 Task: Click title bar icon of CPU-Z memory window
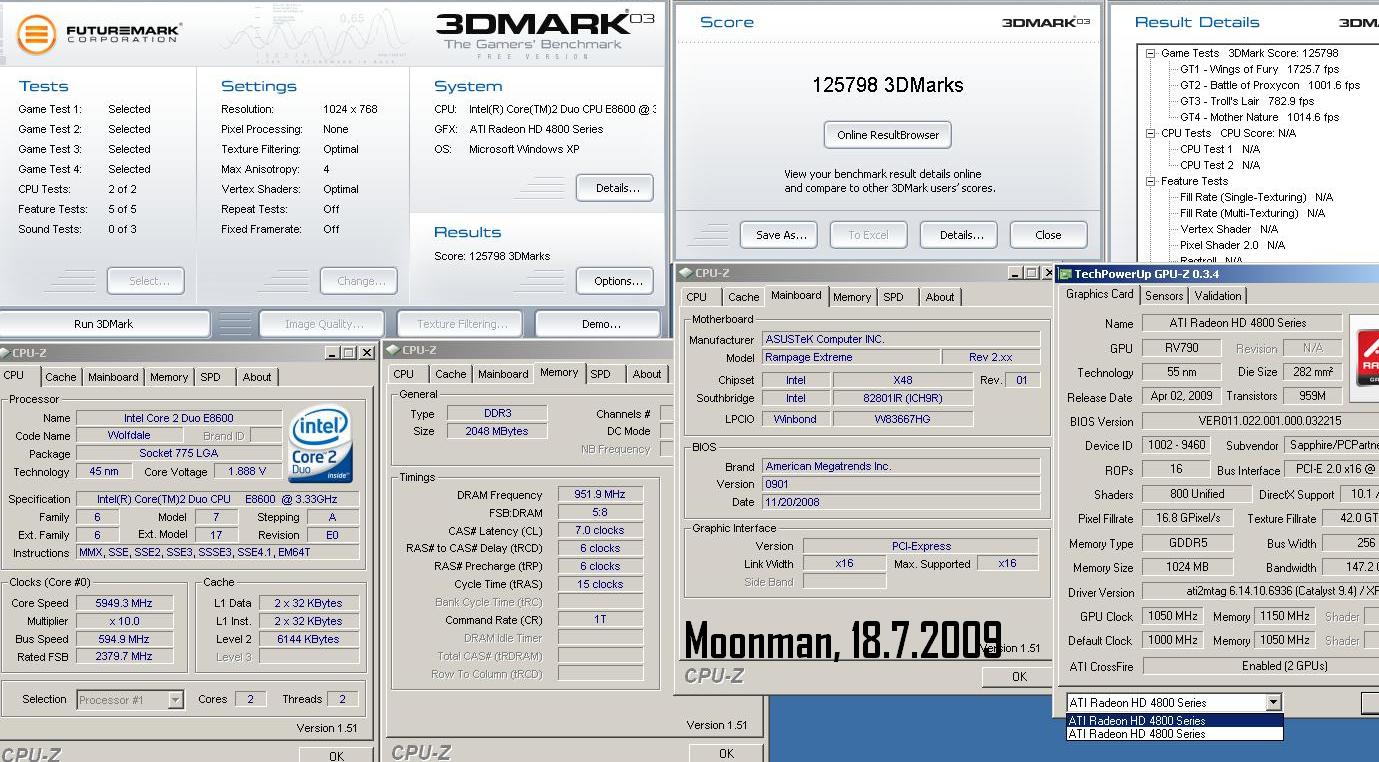(393, 350)
